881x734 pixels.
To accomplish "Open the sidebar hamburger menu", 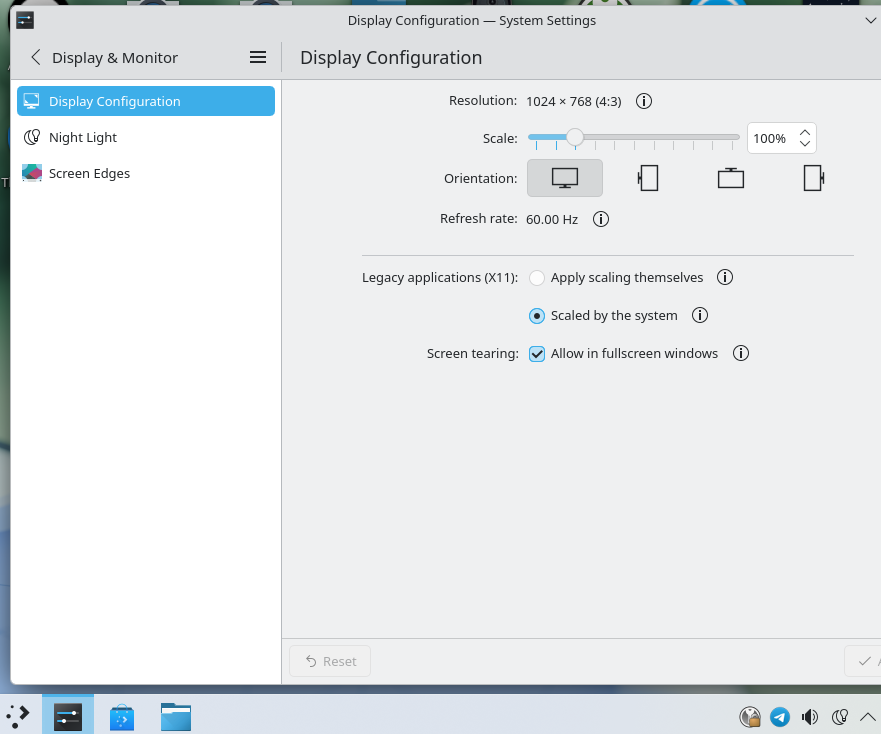I will (x=258, y=57).
